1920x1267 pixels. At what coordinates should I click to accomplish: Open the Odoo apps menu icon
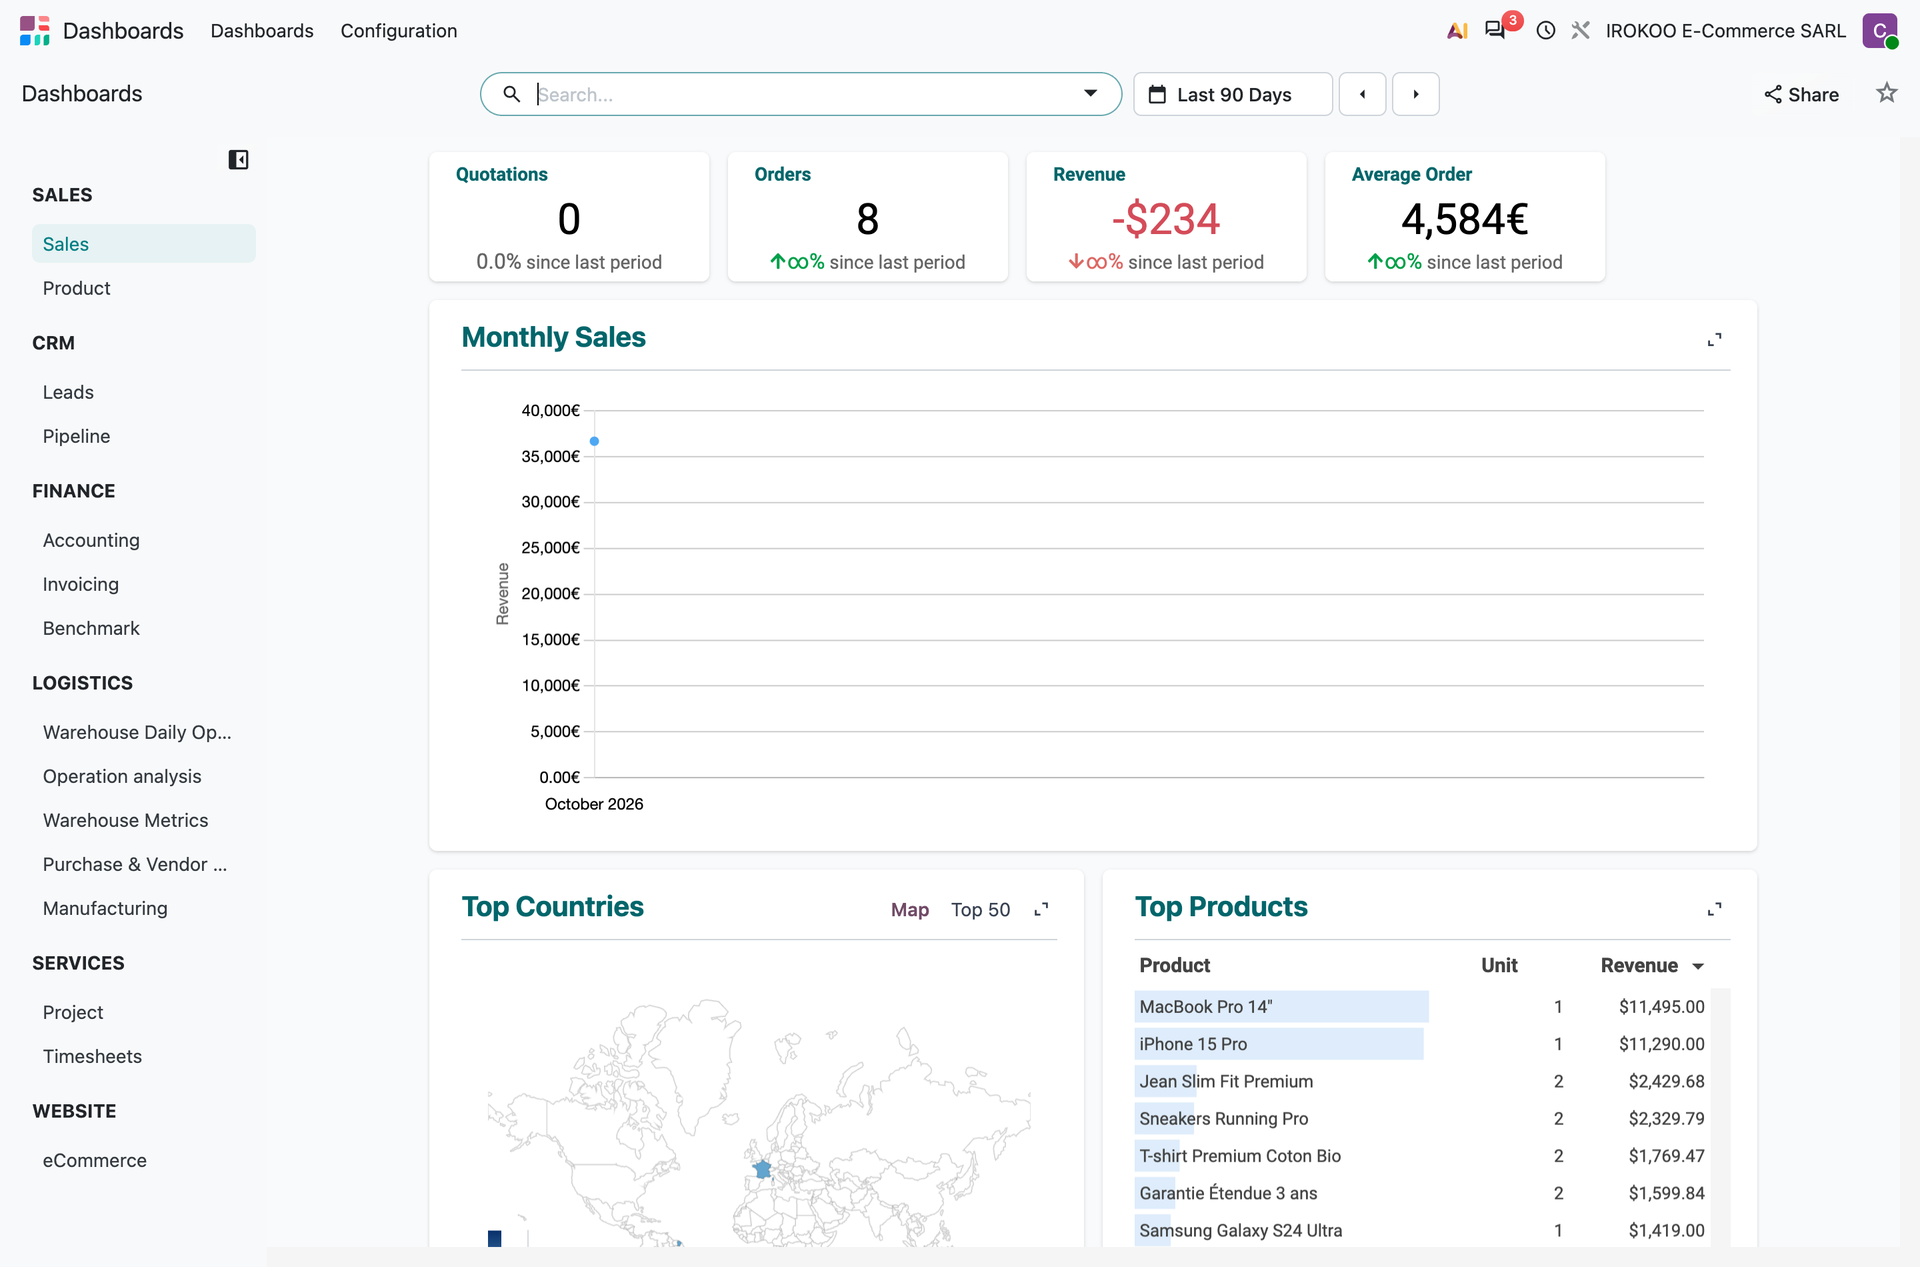[34, 30]
